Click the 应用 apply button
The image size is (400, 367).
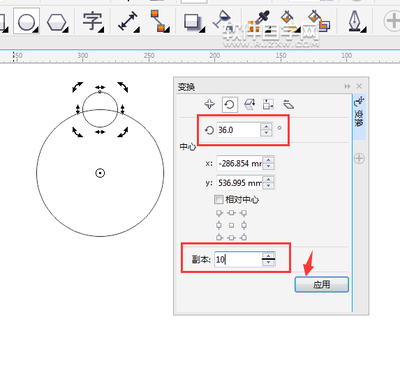322,285
